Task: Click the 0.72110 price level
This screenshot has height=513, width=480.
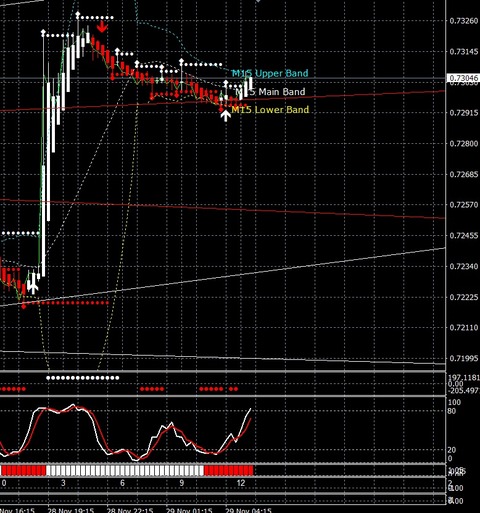Action: (464, 328)
